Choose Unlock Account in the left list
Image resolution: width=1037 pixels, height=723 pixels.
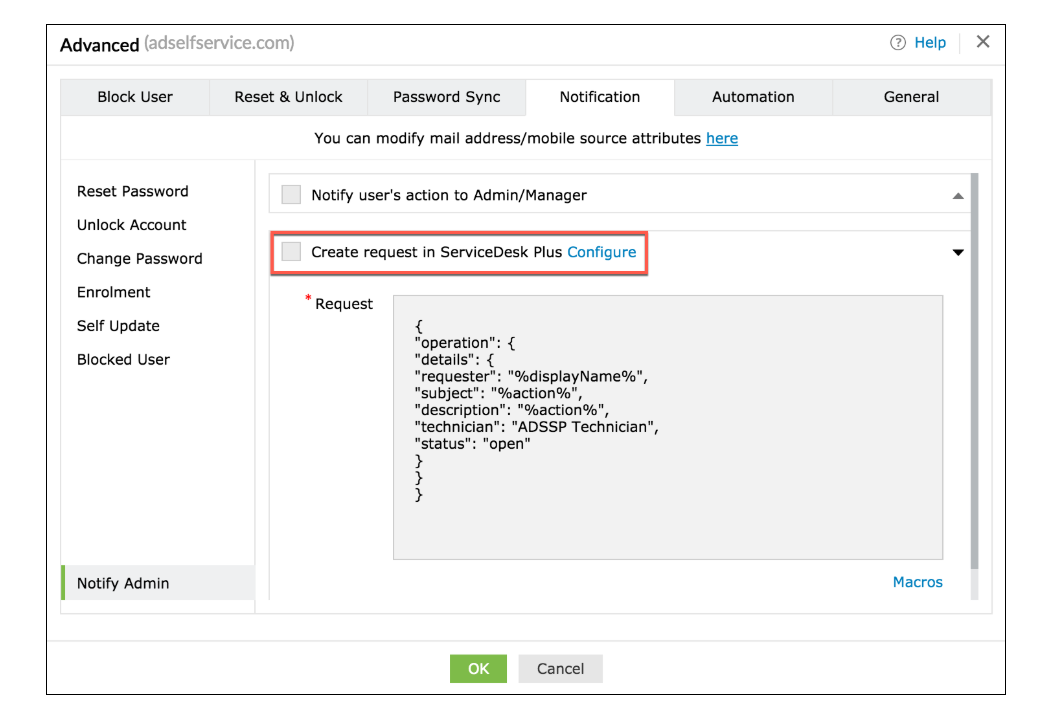pos(132,225)
